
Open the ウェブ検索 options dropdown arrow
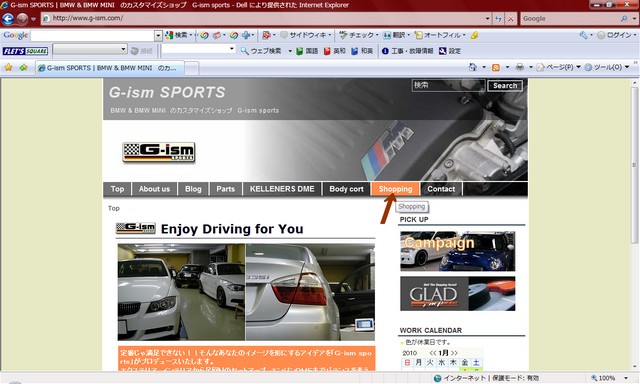click(290, 51)
